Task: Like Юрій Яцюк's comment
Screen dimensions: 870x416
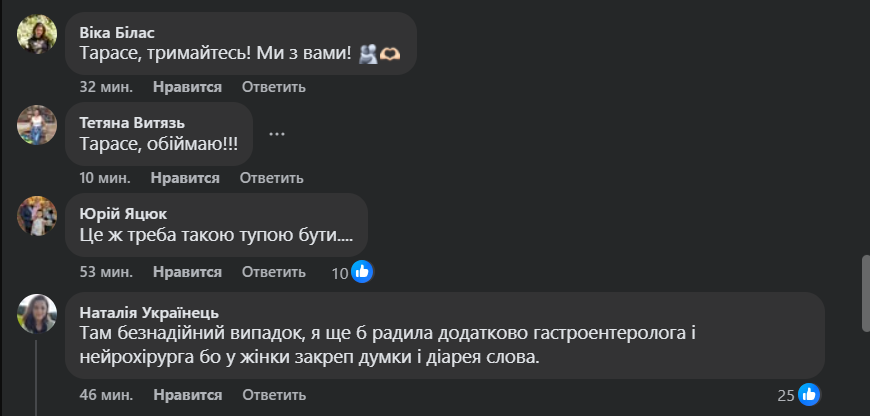Action: (x=186, y=271)
